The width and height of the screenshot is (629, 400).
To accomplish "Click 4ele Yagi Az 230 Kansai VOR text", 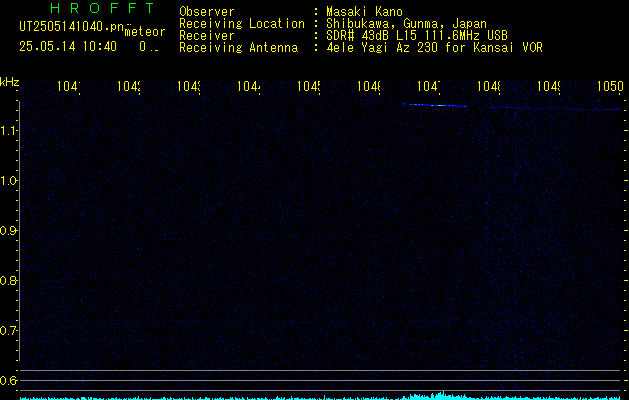I will [x=434, y=47].
